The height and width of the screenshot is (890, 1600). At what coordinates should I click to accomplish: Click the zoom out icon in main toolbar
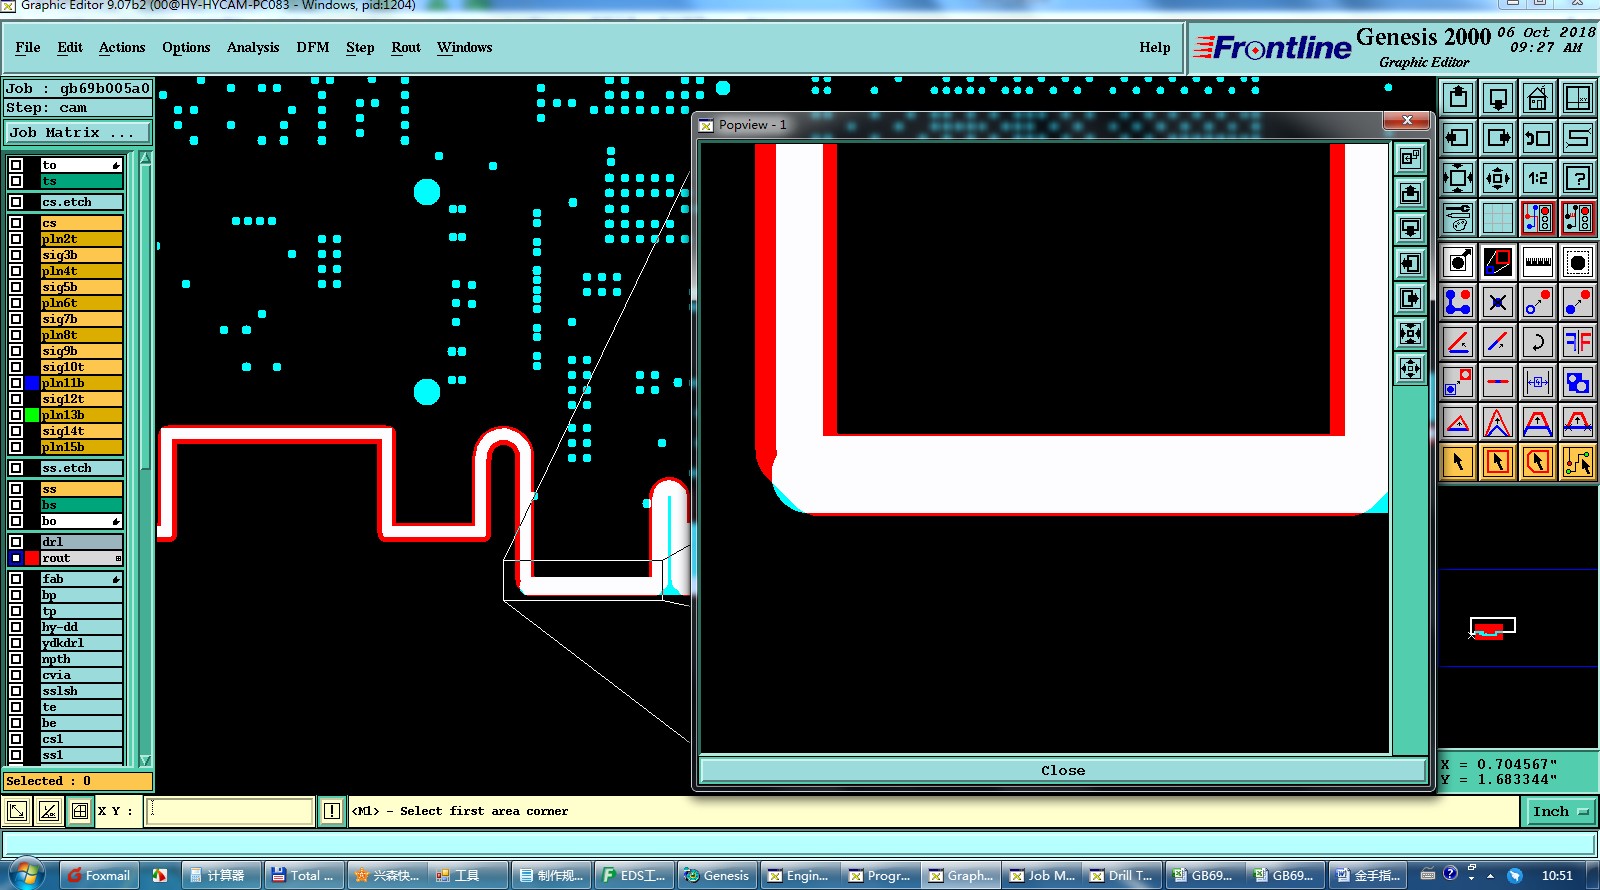click(x=1498, y=178)
